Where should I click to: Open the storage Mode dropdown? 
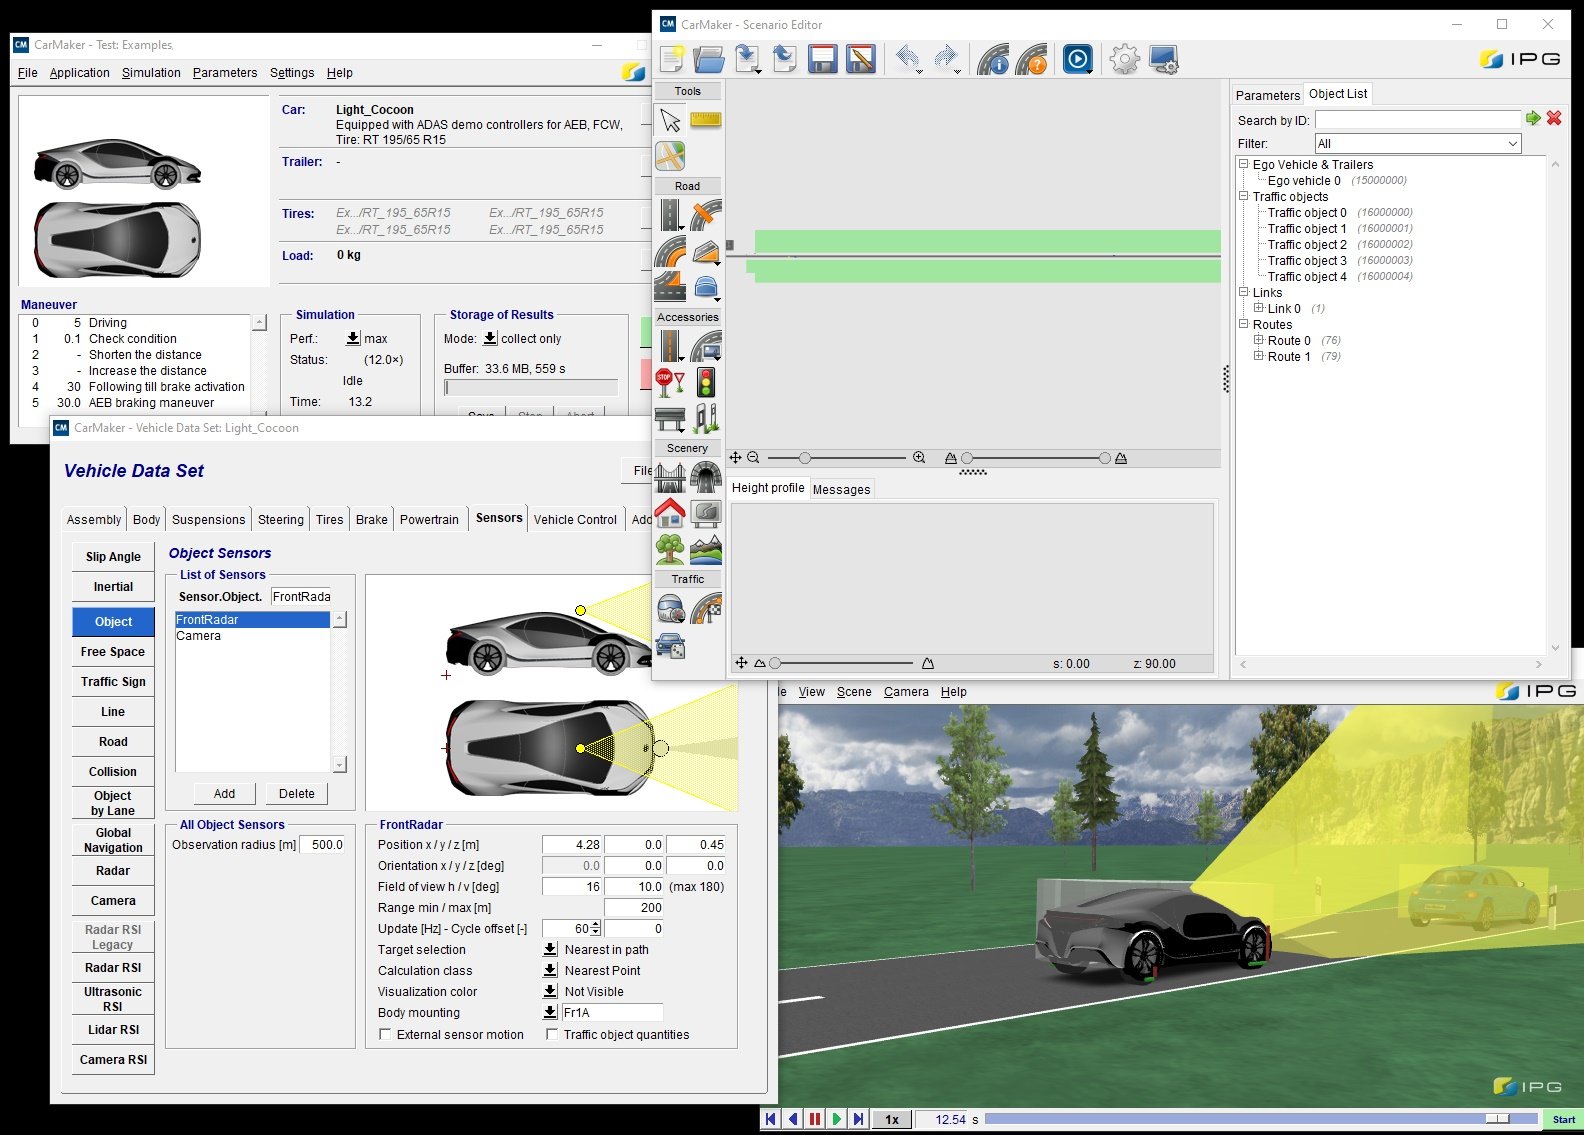point(490,339)
